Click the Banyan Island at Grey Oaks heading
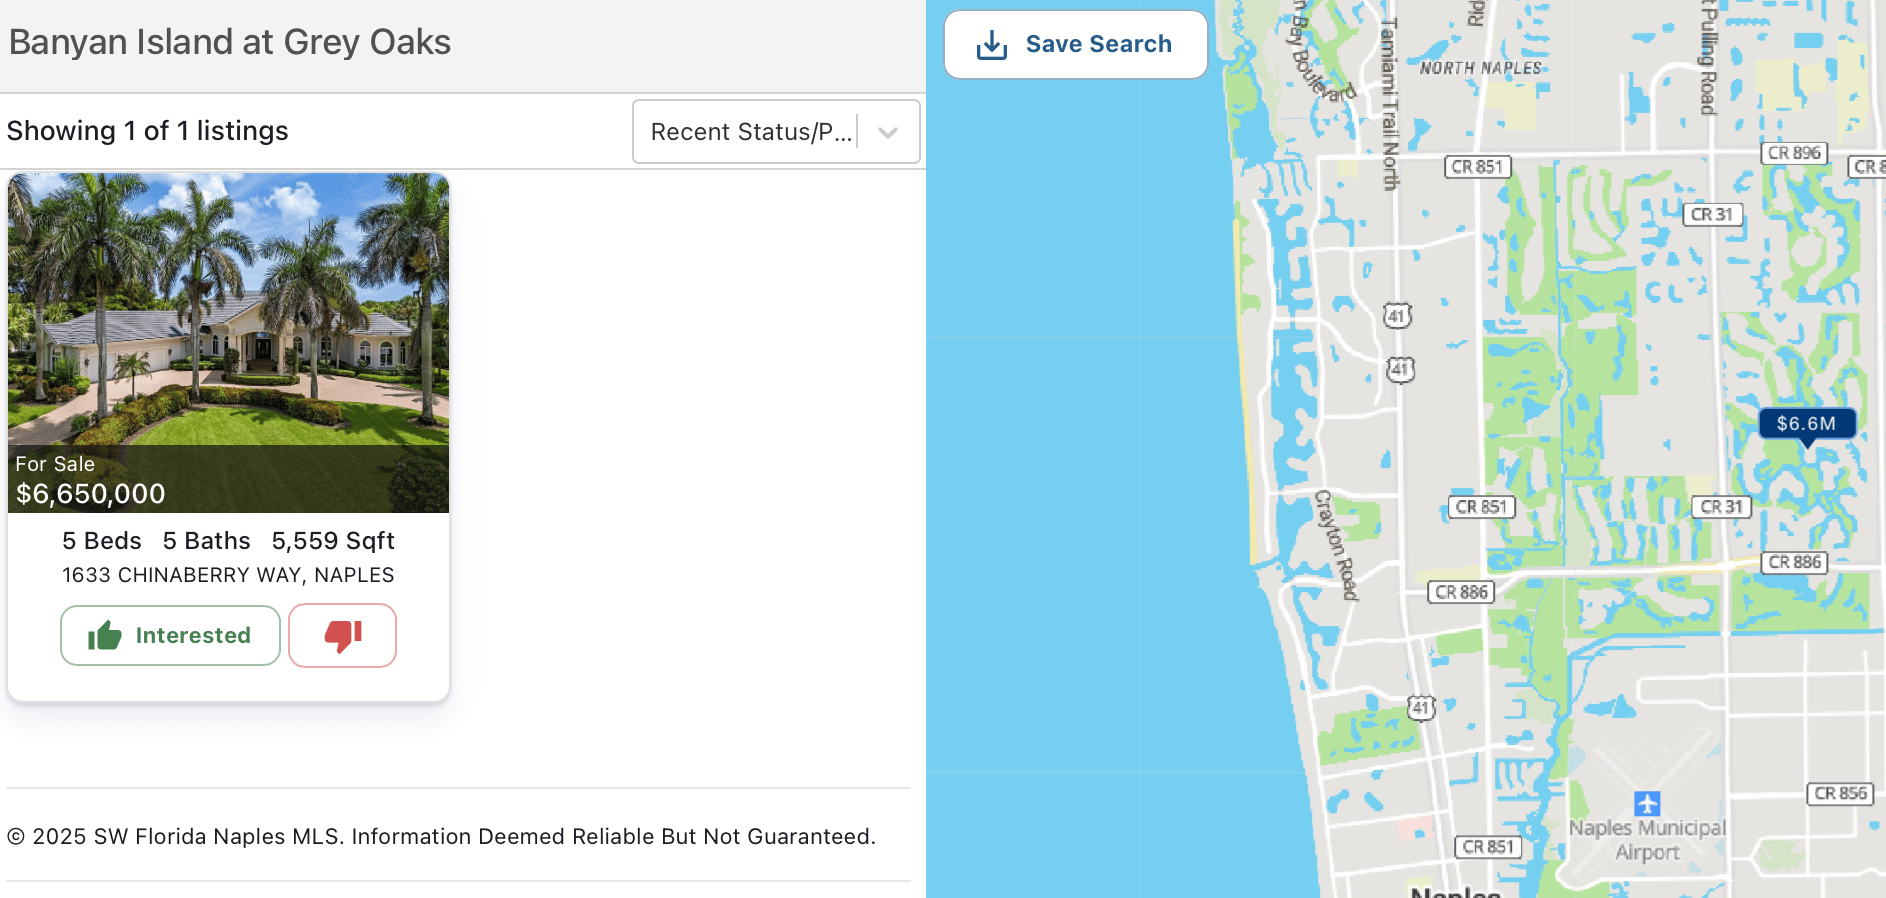 pos(230,42)
